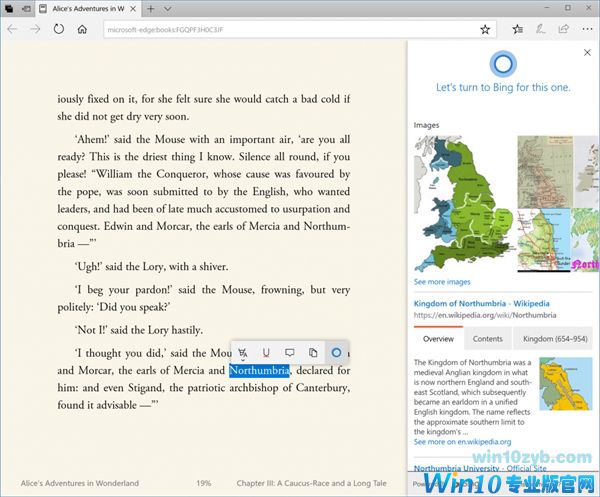Click the highlight tool in the selection popup
Image resolution: width=600 pixels, height=497 pixels.
point(243,352)
